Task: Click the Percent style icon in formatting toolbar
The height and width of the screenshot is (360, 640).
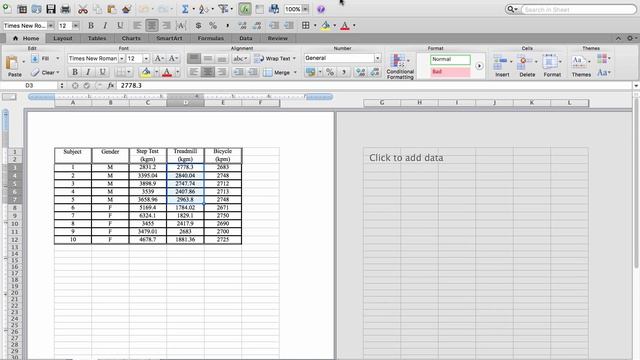Action: [213, 26]
